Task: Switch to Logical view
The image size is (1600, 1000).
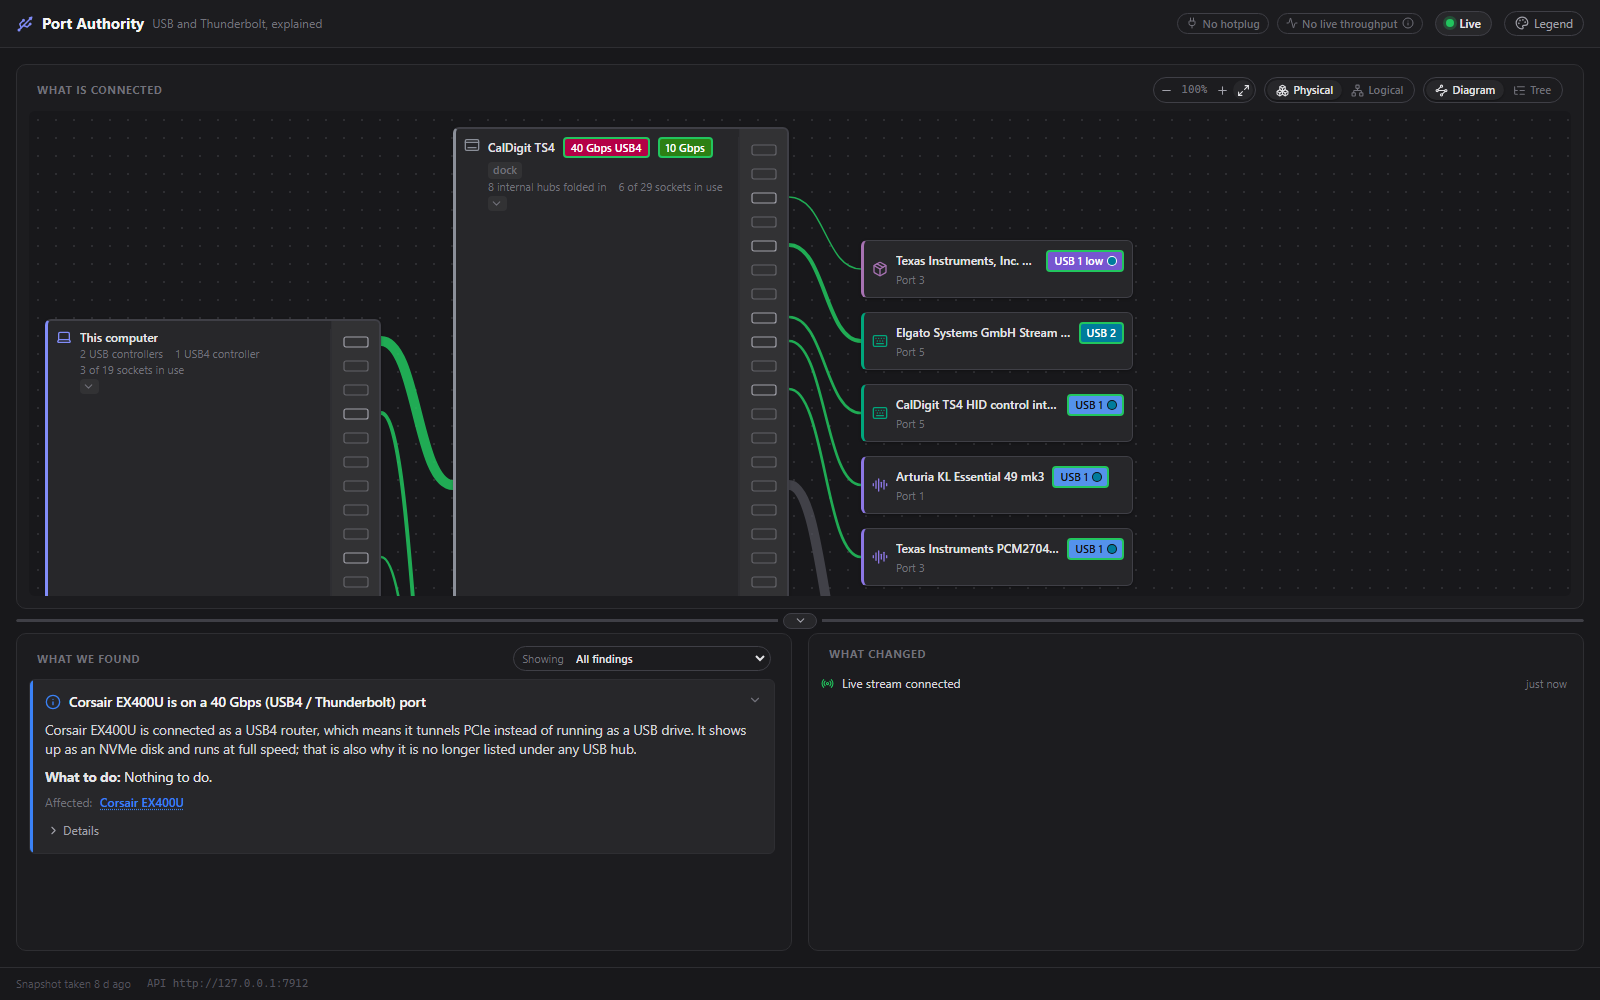Action: (1377, 90)
